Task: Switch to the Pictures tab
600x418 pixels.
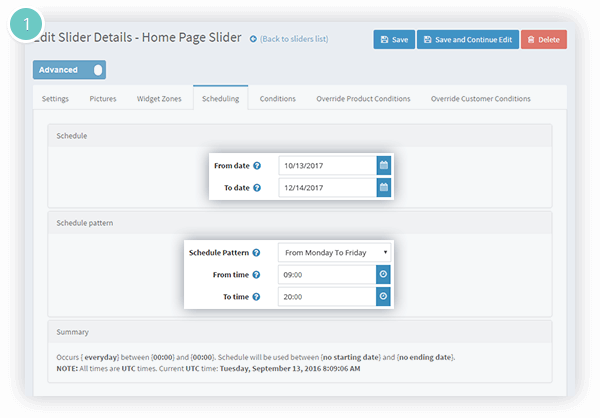Action: [x=103, y=99]
